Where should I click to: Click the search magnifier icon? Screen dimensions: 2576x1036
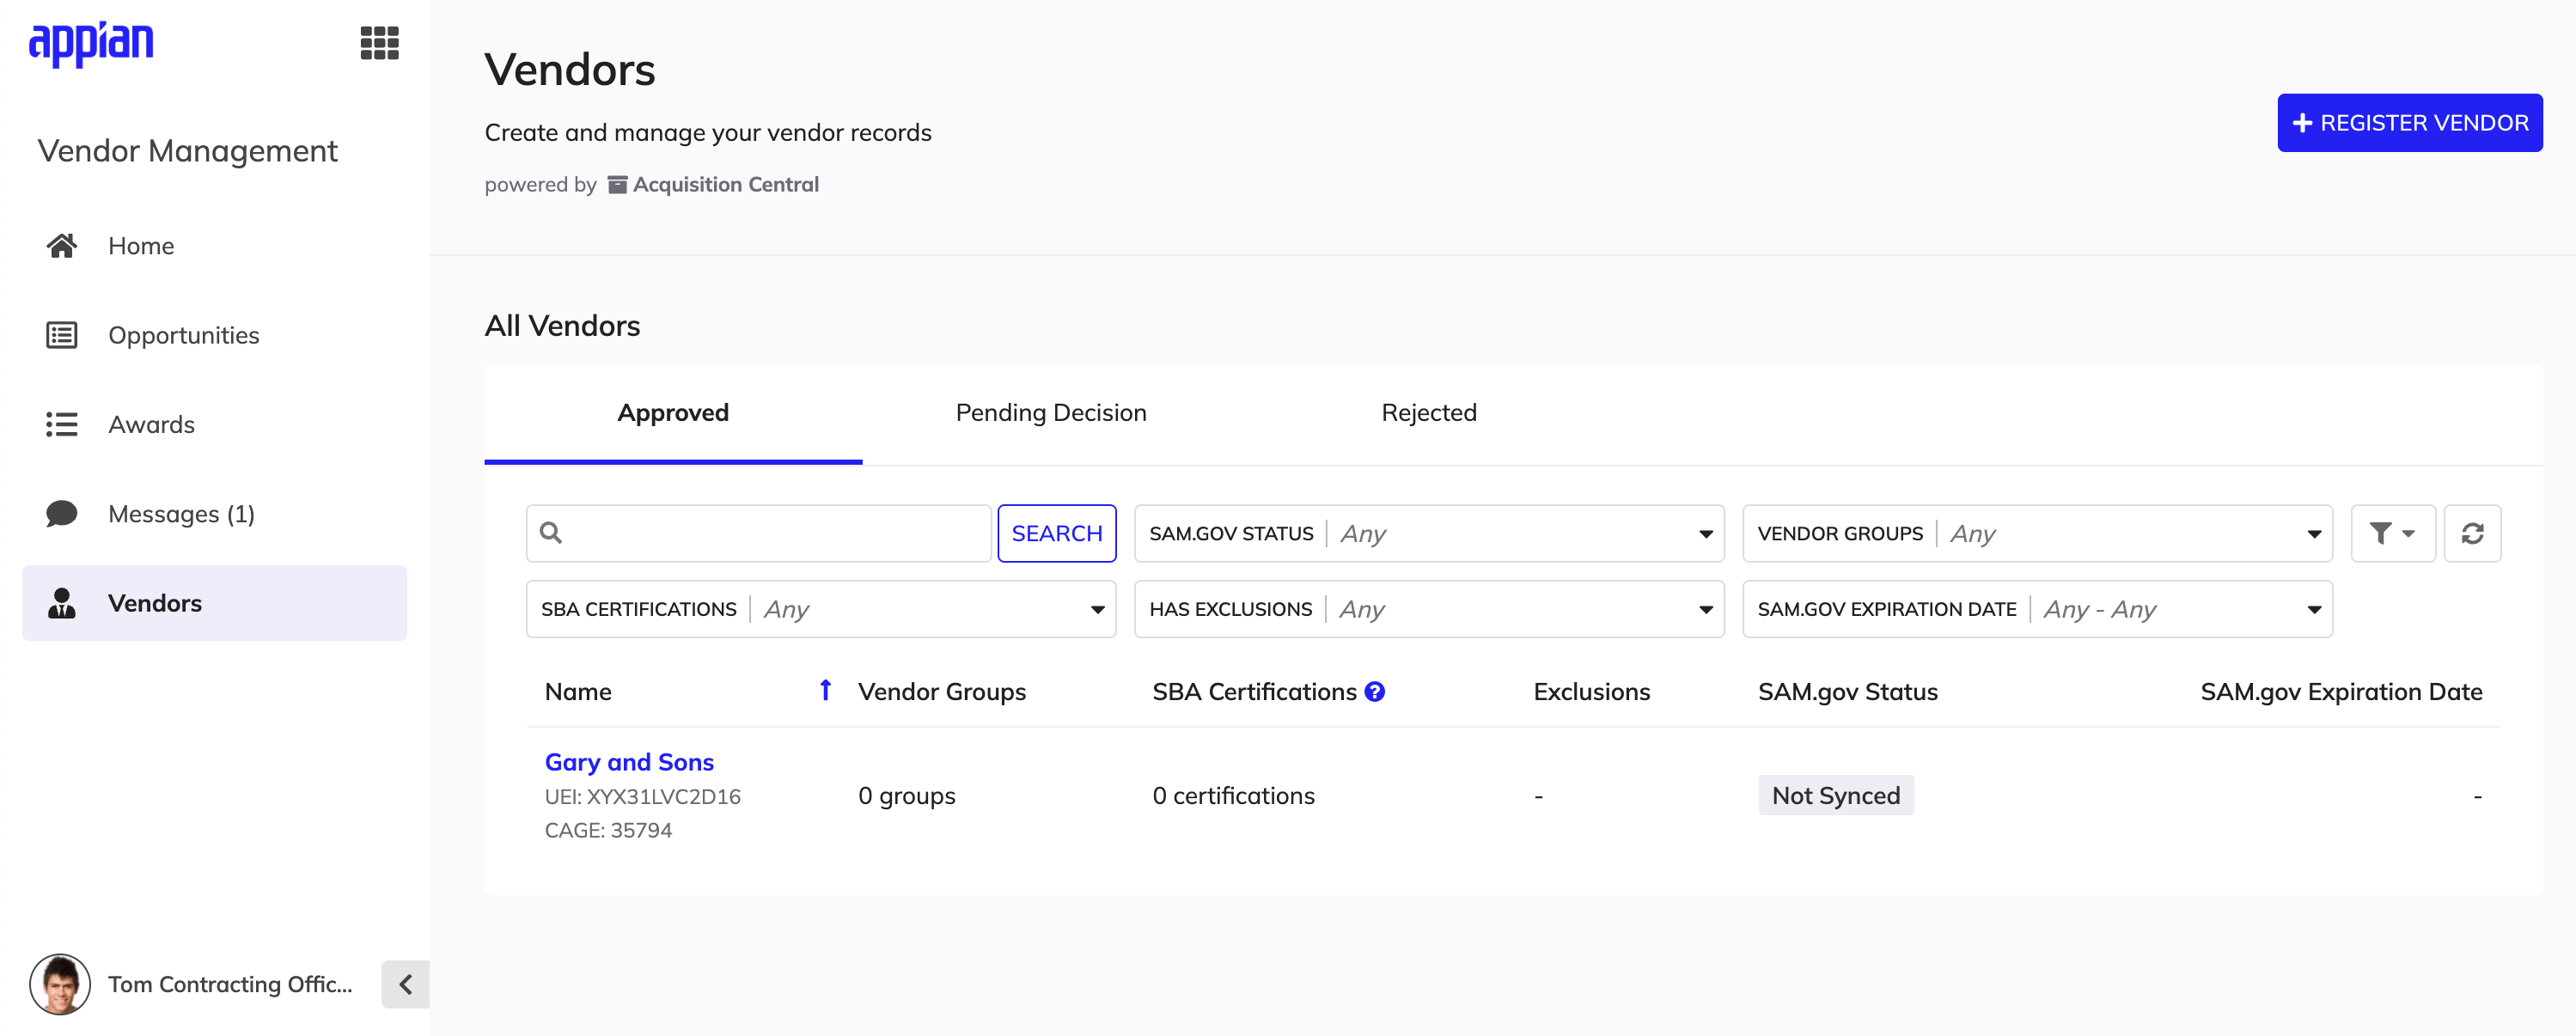(551, 533)
